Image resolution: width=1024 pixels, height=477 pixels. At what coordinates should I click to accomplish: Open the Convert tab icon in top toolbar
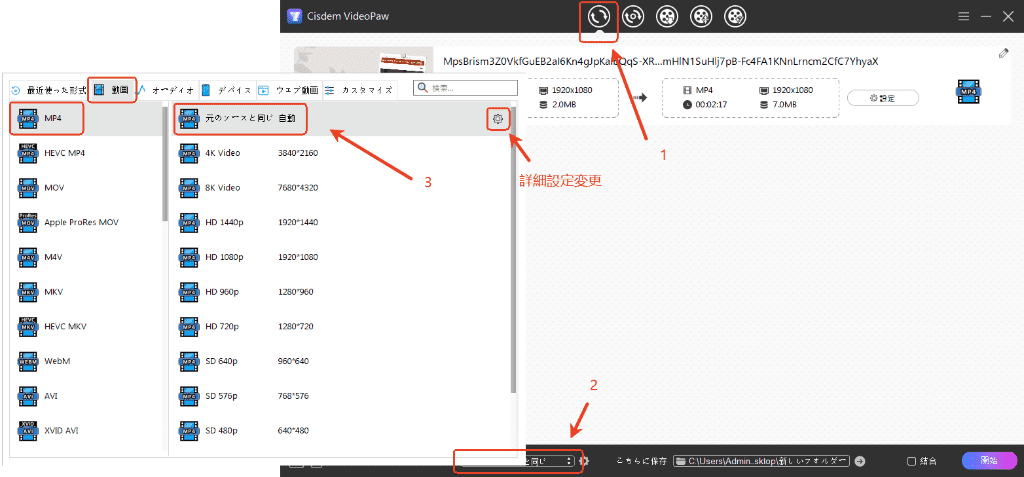click(599, 16)
